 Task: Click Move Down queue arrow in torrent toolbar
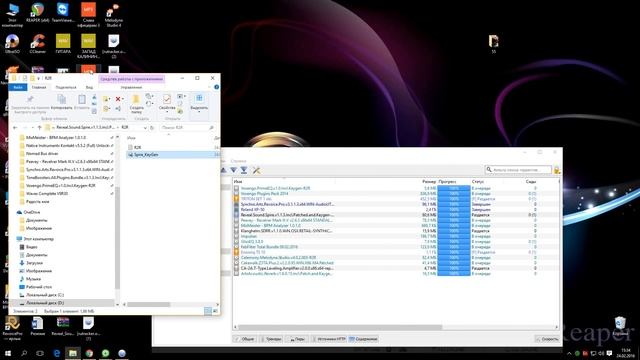(233, 170)
